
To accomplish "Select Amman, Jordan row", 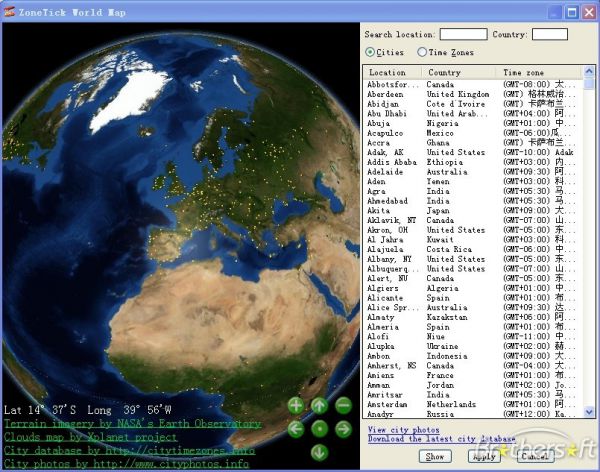I will (x=473, y=385).
